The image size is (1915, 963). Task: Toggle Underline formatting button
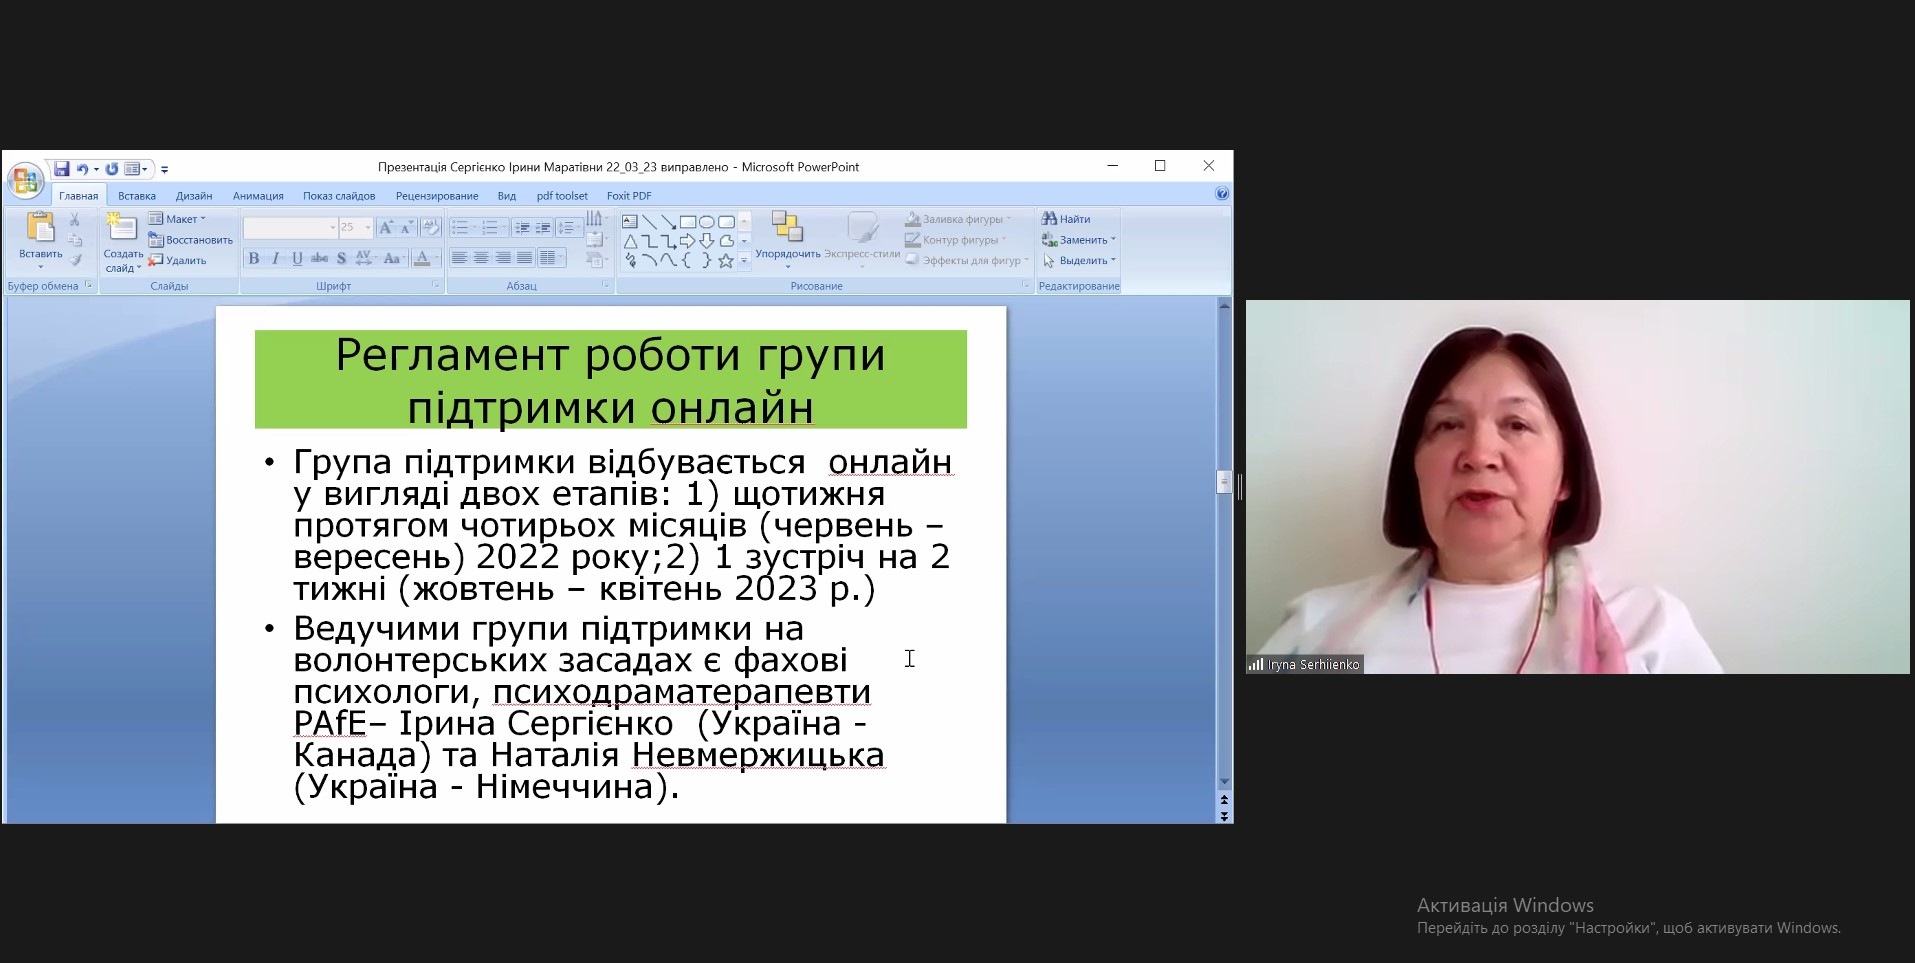click(297, 259)
